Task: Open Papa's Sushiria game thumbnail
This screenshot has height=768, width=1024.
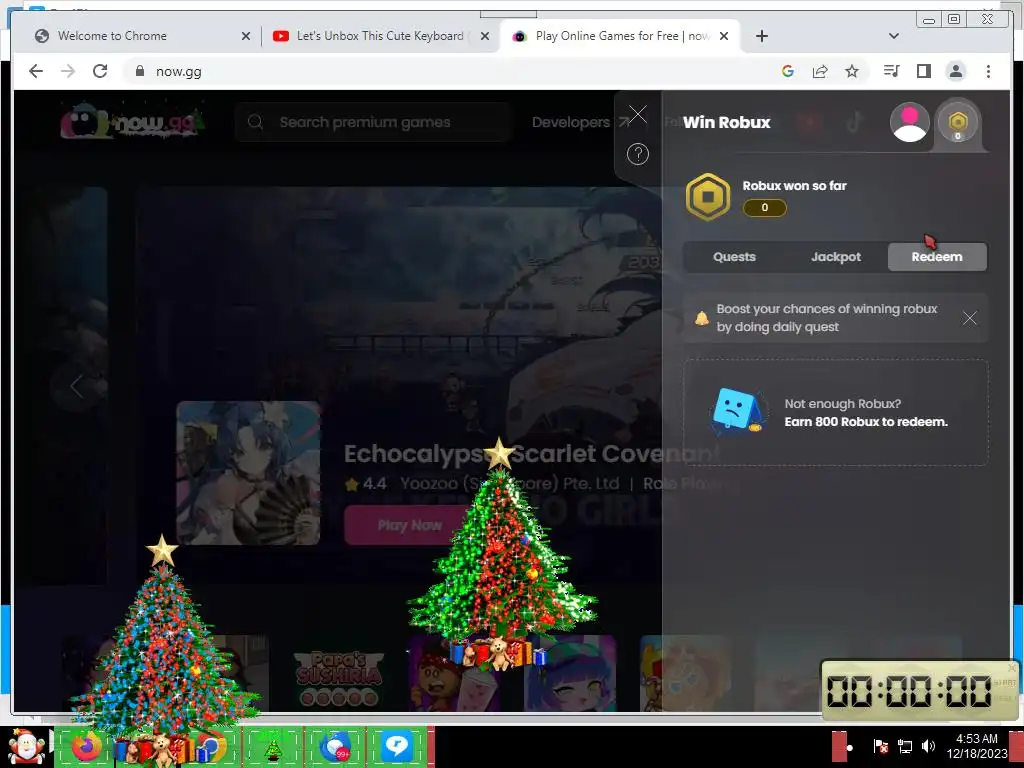Action: [x=338, y=675]
